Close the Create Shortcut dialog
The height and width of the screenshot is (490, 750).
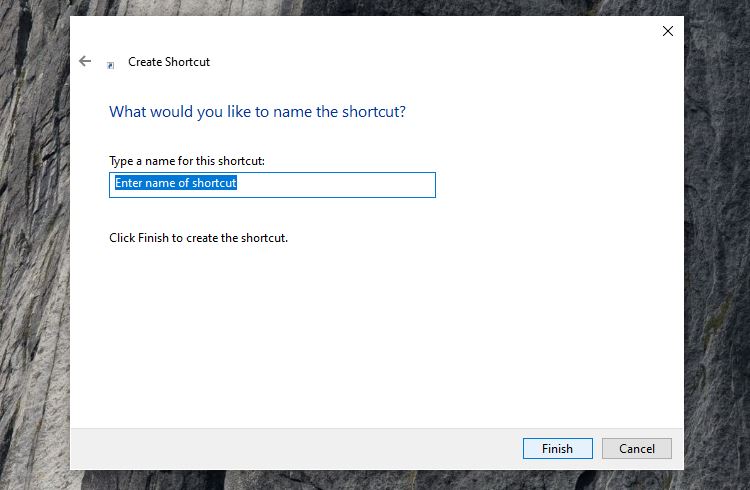pyautogui.click(x=668, y=31)
